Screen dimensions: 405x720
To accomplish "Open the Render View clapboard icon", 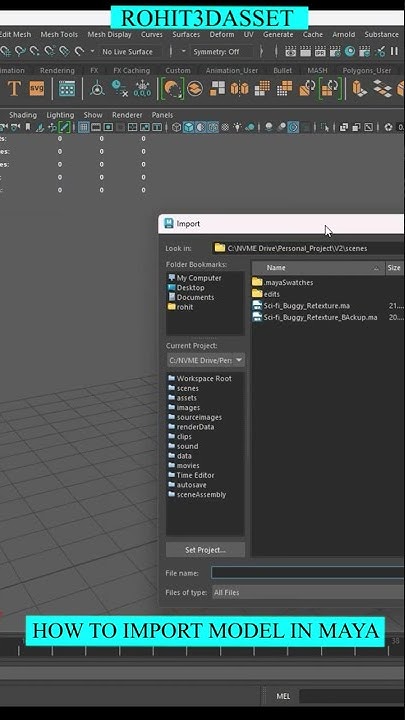I will (x=291, y=51).
